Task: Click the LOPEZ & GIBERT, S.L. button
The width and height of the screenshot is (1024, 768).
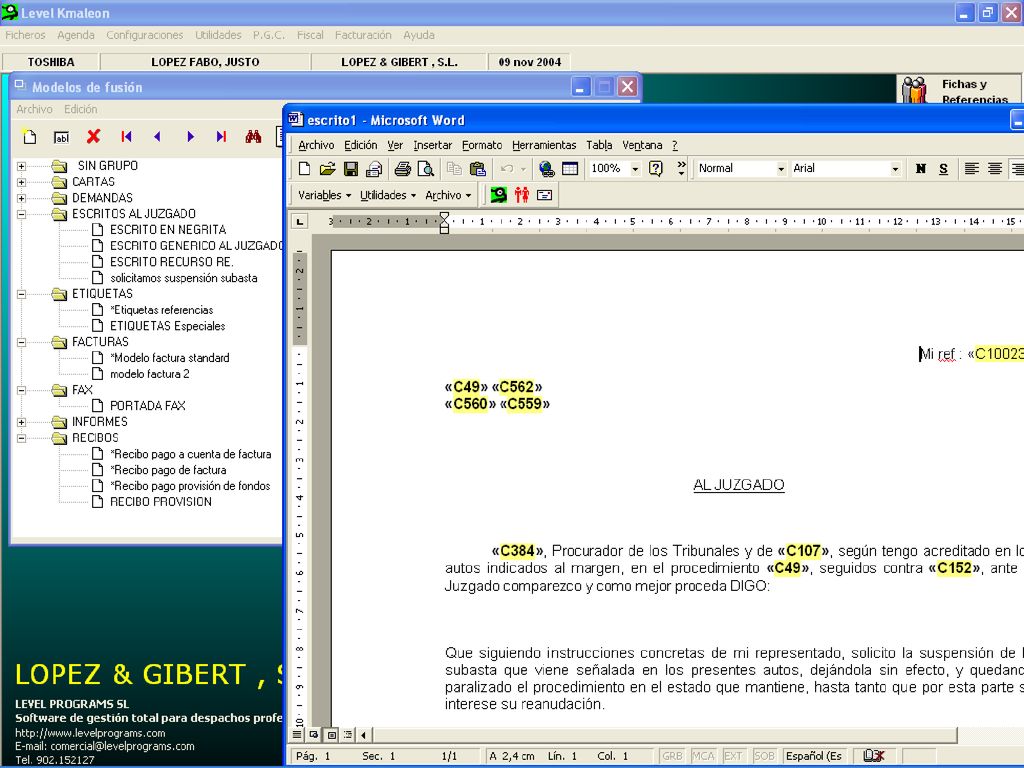Action: click(x=399, y=62)
